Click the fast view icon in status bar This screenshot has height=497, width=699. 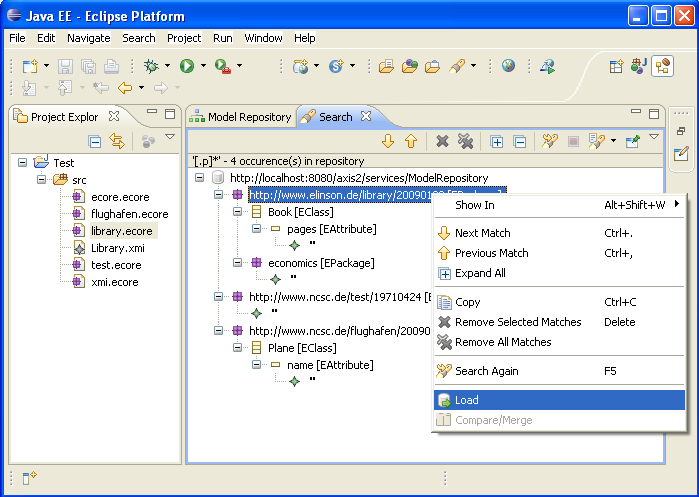tap(30, 477)
